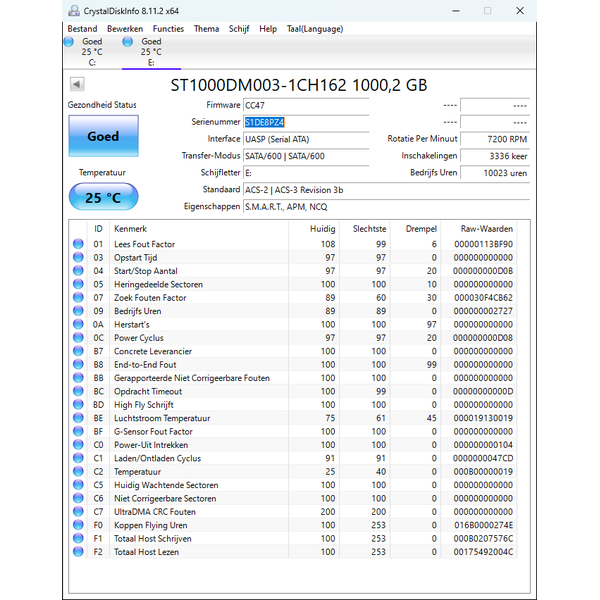Close the CrystalDiskInfo window

click(520, 11)
